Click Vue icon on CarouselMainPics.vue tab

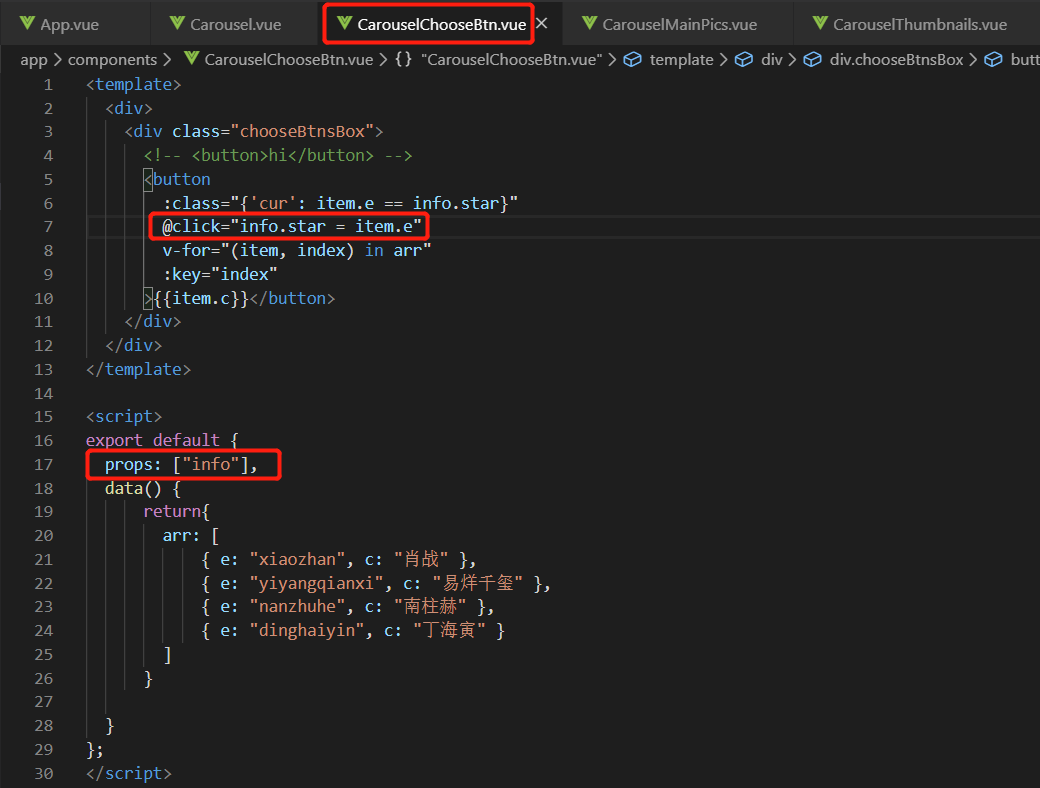[x=589, y=23]
